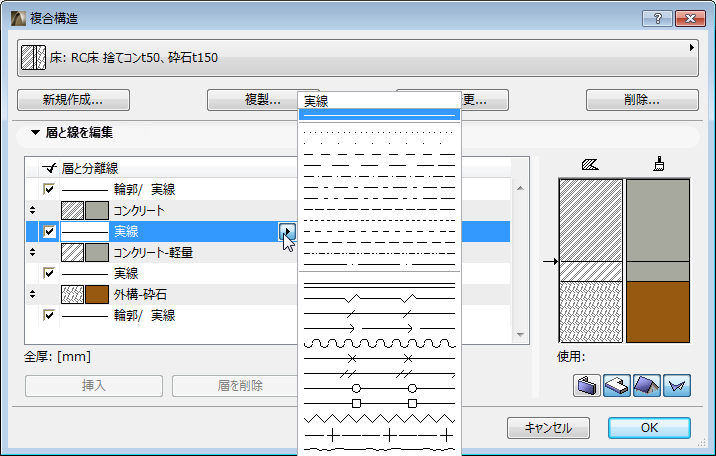Click the paintbrush surface header icon above preview
The width and height of the screenshot is (716, 456).
tap(658, 164)
